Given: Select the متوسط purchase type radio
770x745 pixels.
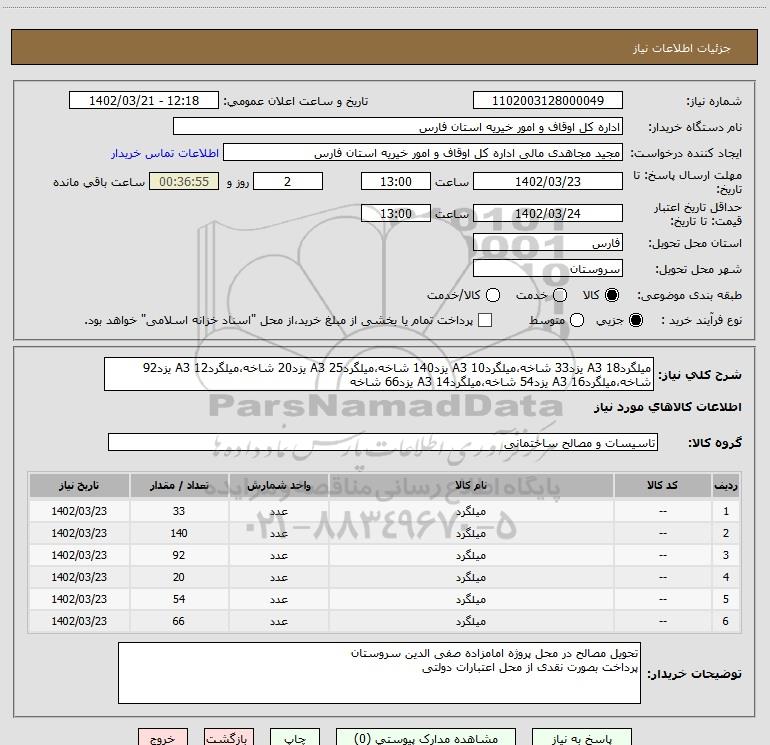Looking at the screenshot, I should 577,320.
